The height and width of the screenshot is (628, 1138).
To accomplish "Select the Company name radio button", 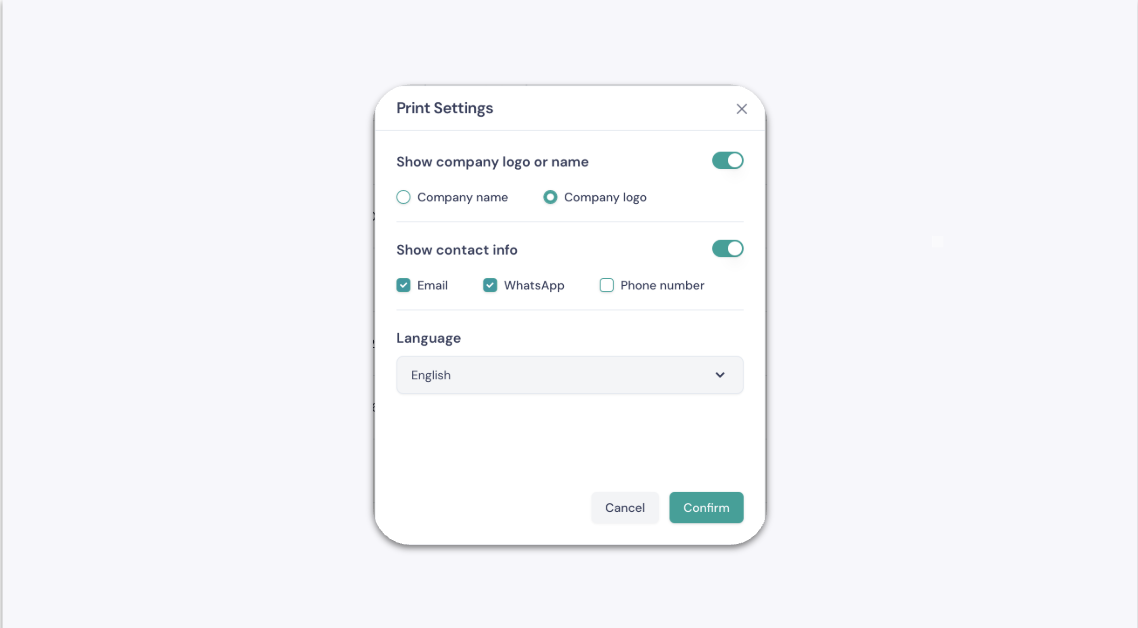I will 404,197.
